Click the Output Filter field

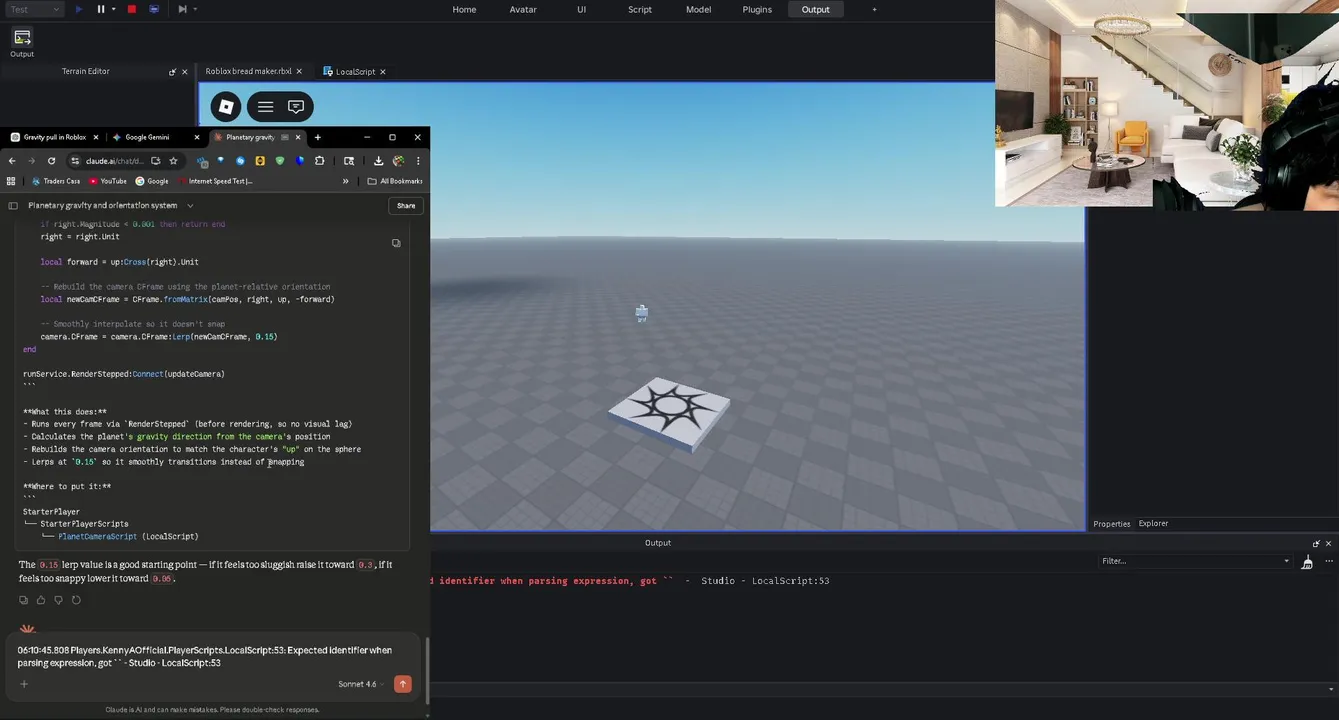click(1194, 561)
